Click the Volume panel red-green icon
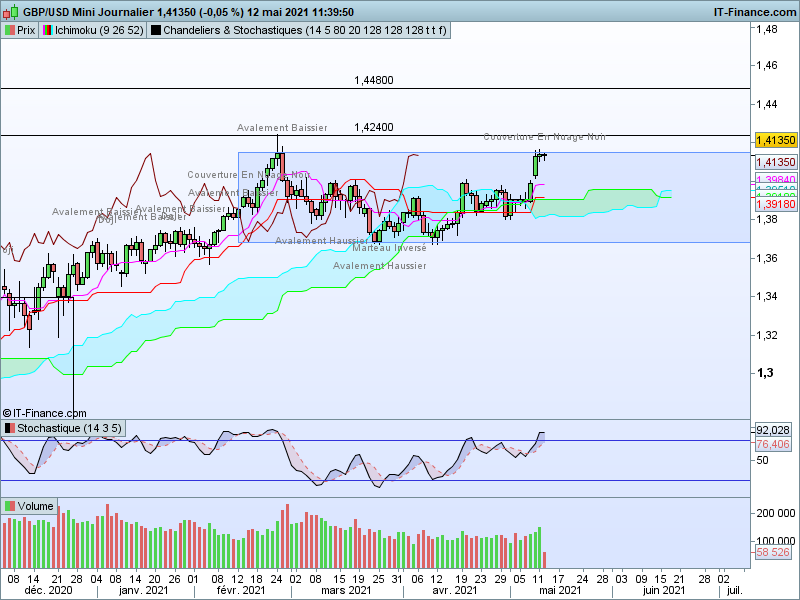The image size is (800, 600). (10, 506)
